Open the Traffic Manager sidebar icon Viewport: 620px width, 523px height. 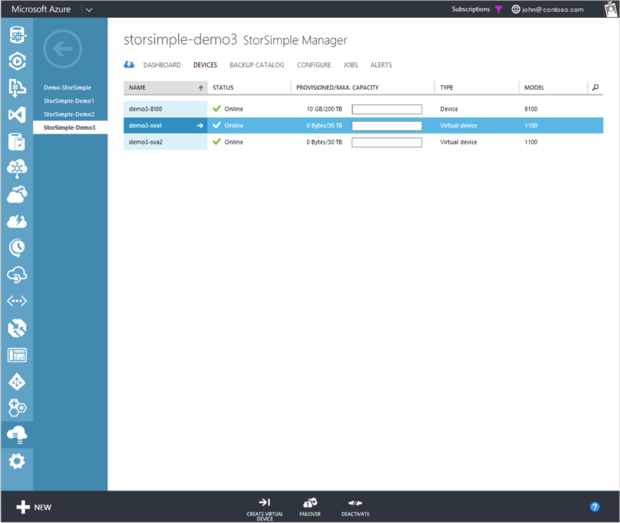pyautogui.click(x=17, y=328)
